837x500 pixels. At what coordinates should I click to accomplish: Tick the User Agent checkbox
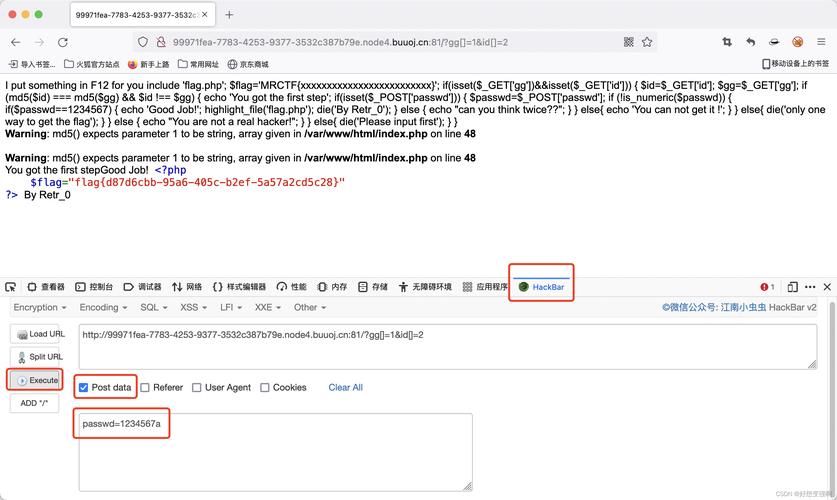tap(196, 387)
